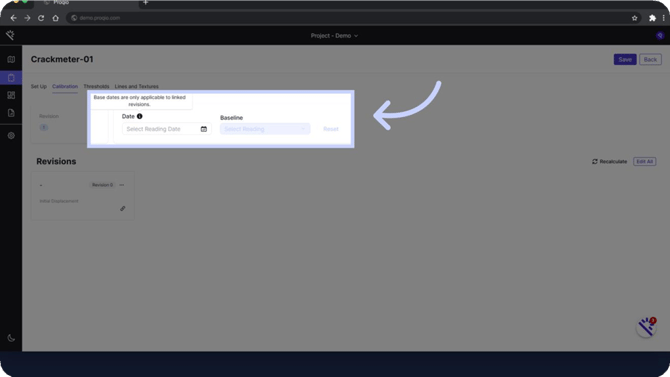The height and width of the screenshot is (377, 670).
Task: Open the Project - Demo dropdown
Action: (x=334, y=35)
